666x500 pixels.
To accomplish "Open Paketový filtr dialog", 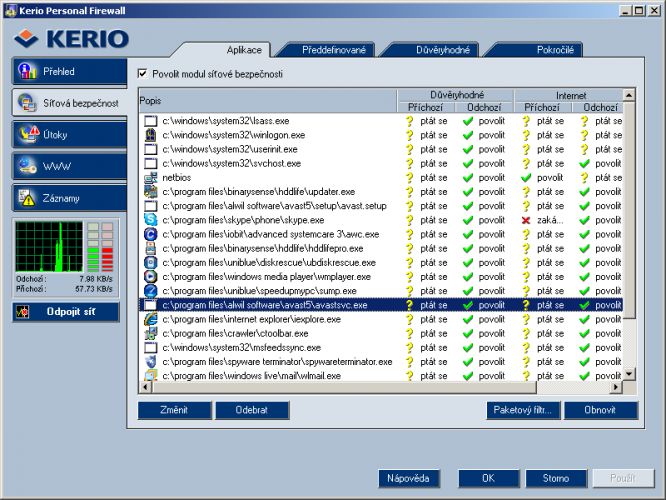I will (522, 410).
